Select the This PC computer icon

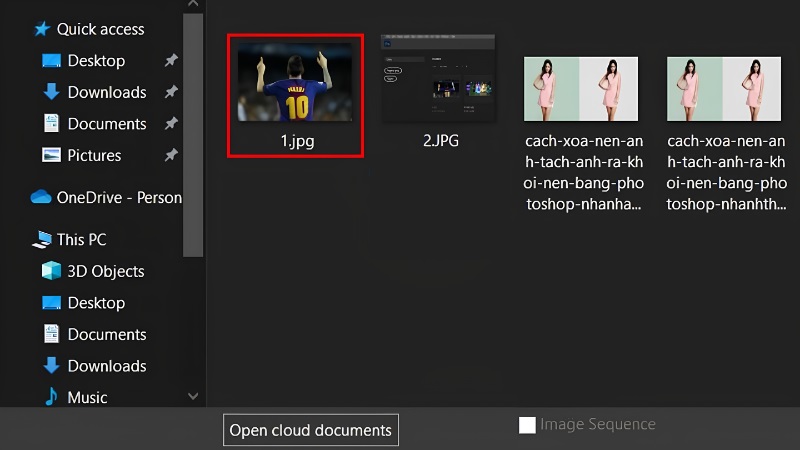(x=42, y=239)
